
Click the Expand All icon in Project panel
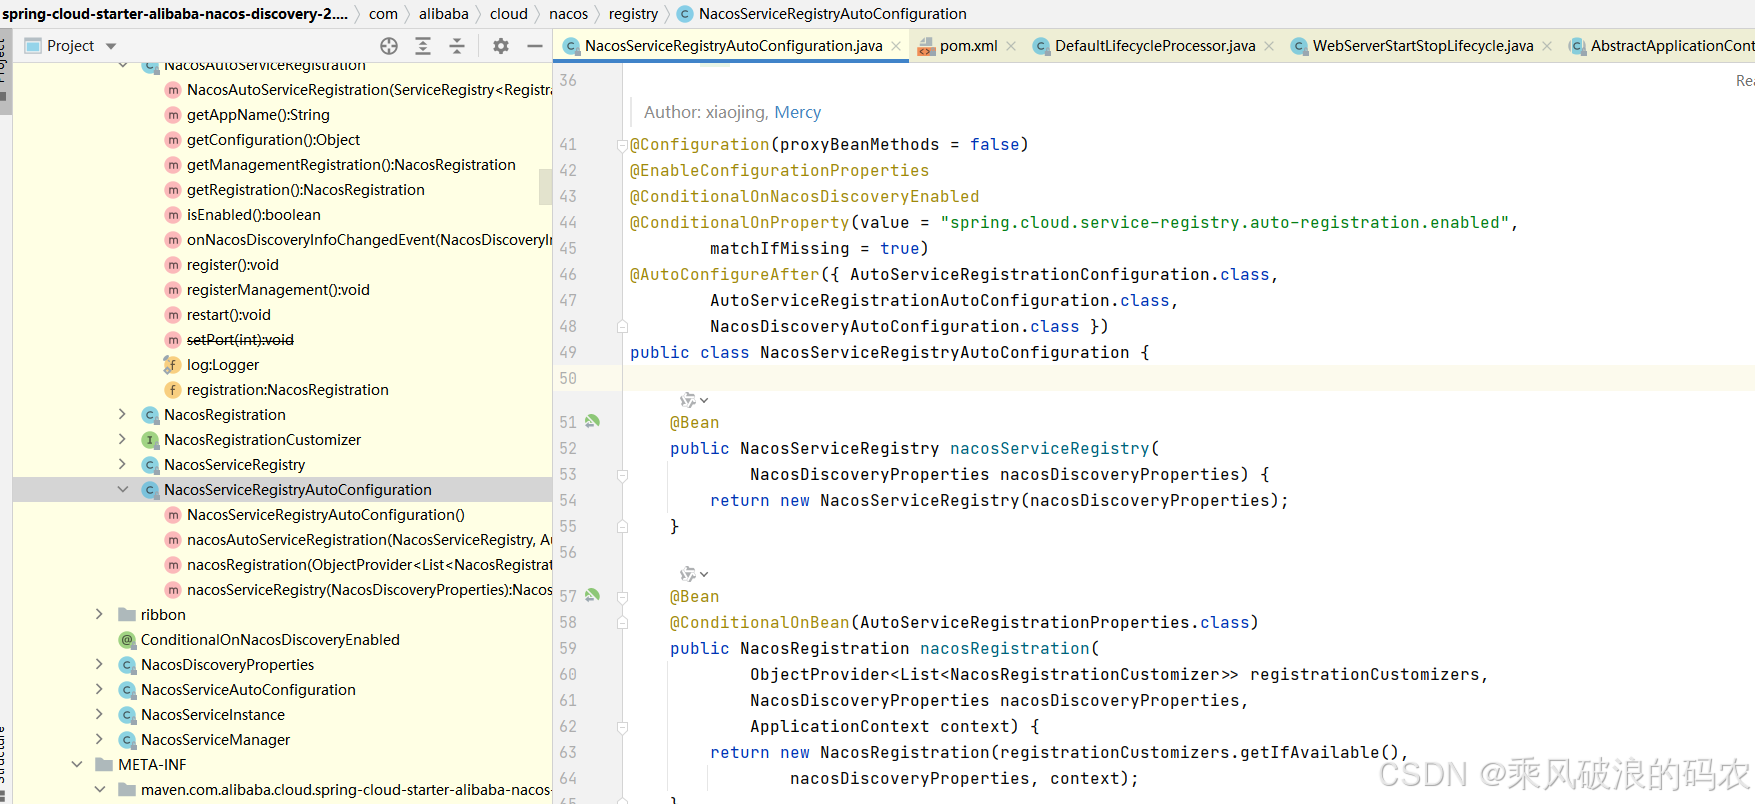(x=423, y=46)
